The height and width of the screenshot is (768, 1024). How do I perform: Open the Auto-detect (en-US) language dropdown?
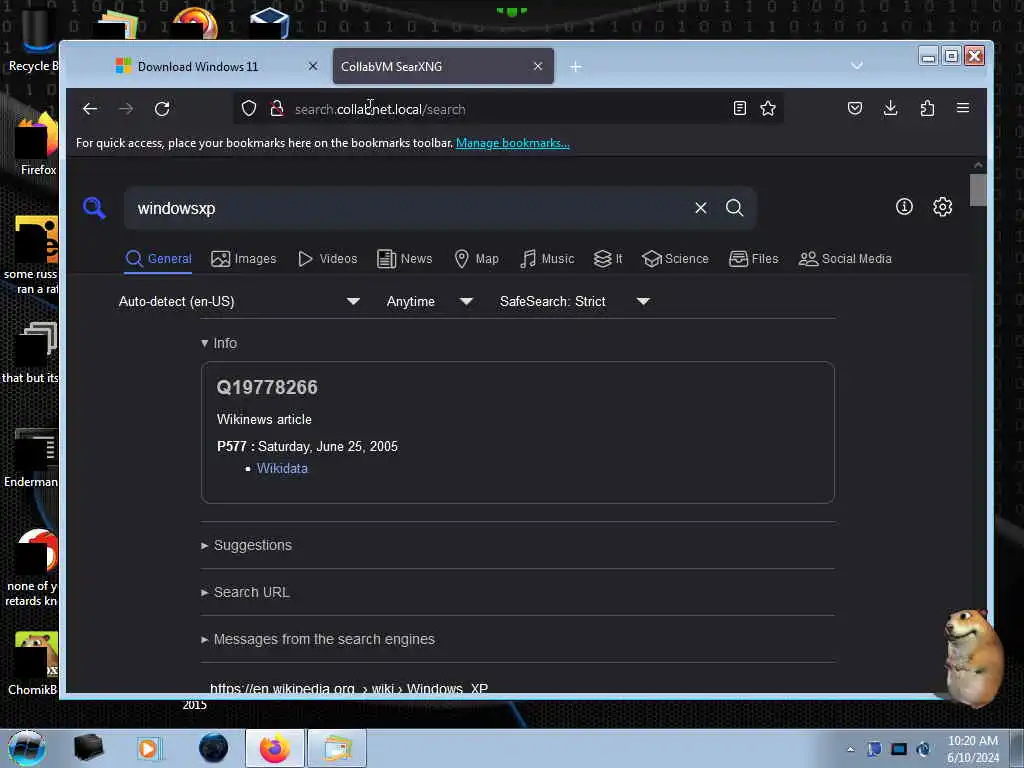coord(239,302)
